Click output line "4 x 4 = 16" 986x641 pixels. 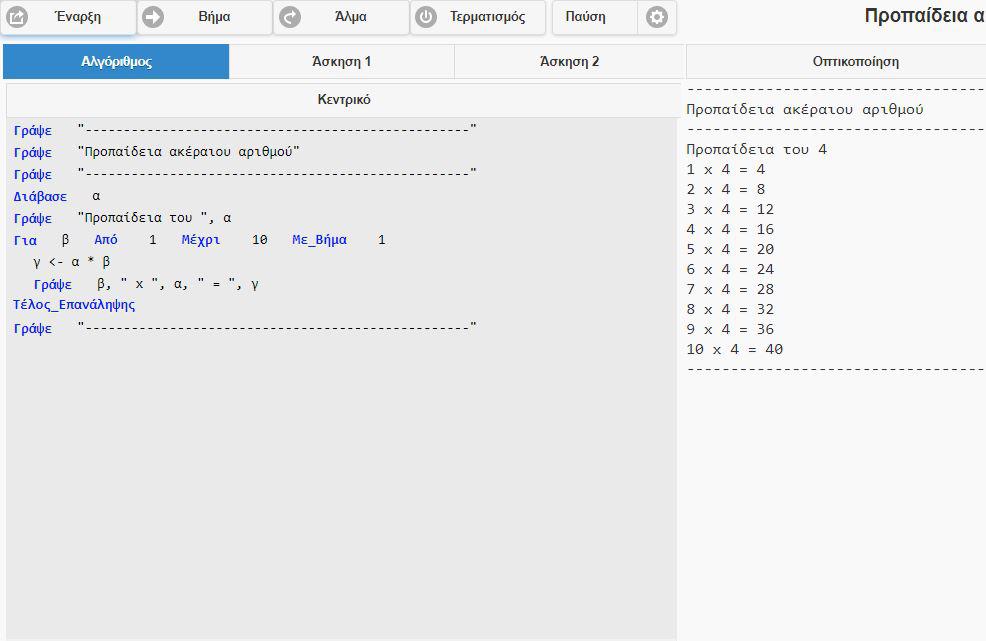730,230
